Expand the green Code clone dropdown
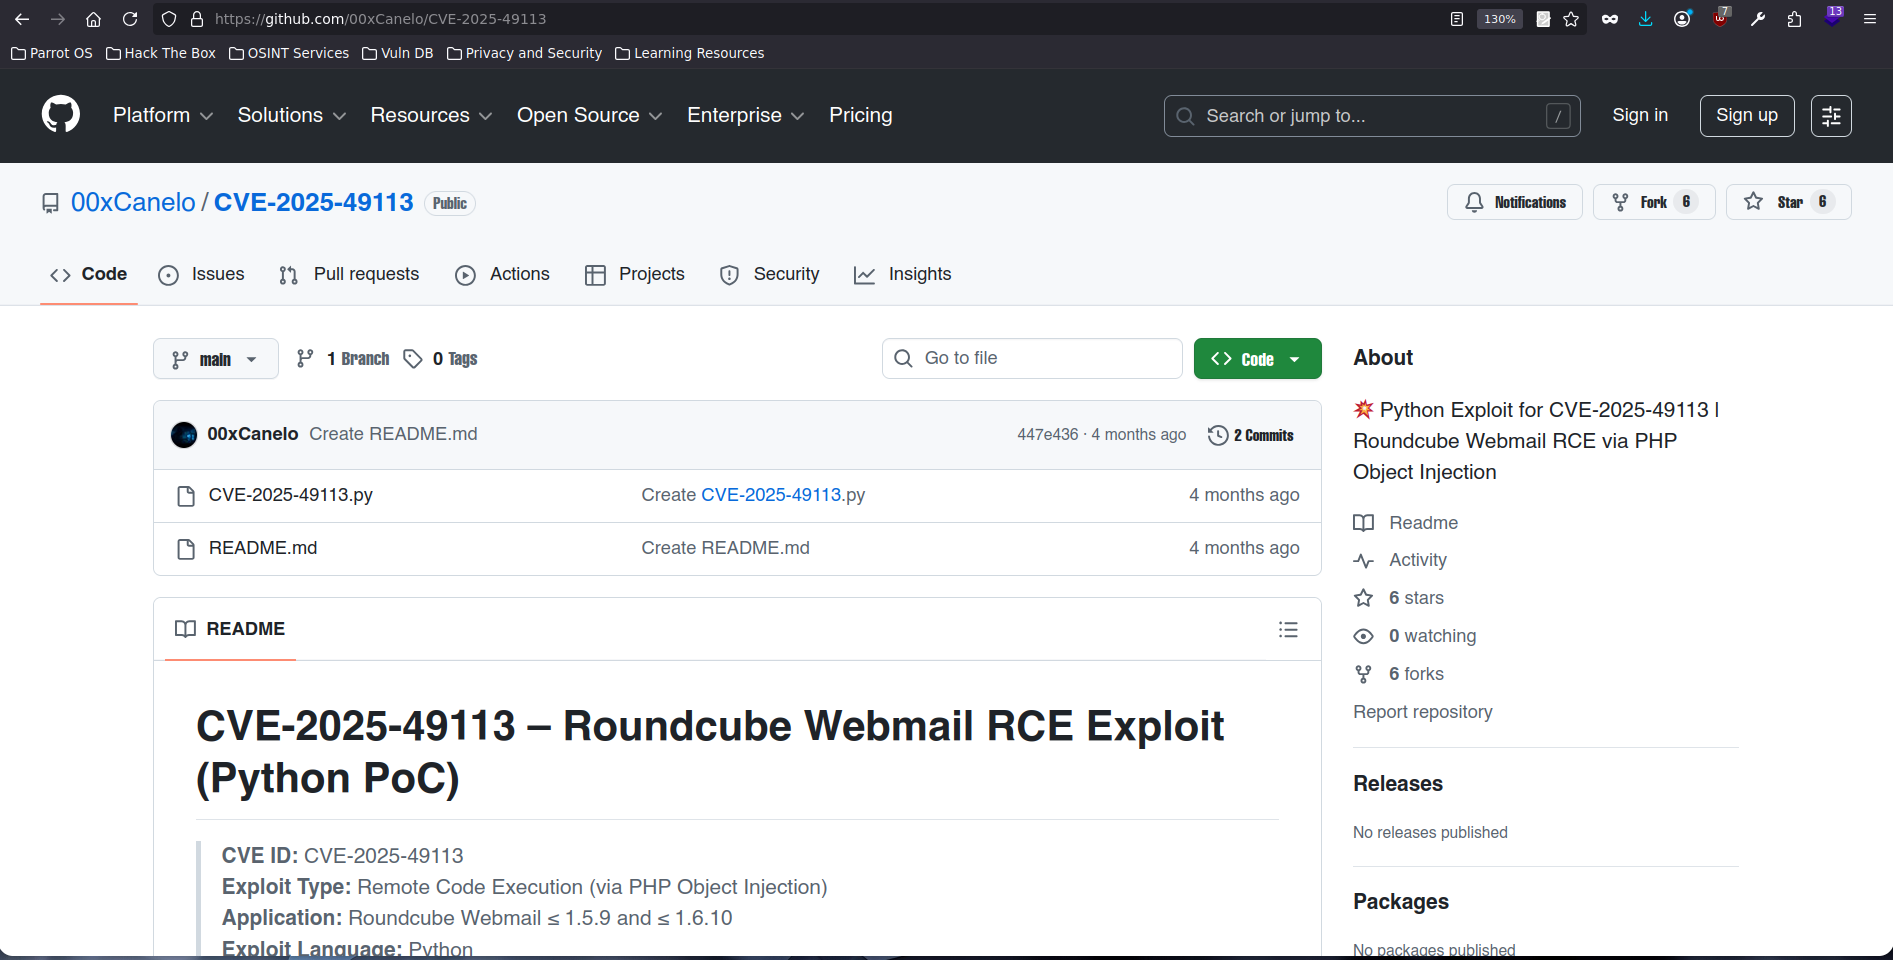 point(1257,359)
